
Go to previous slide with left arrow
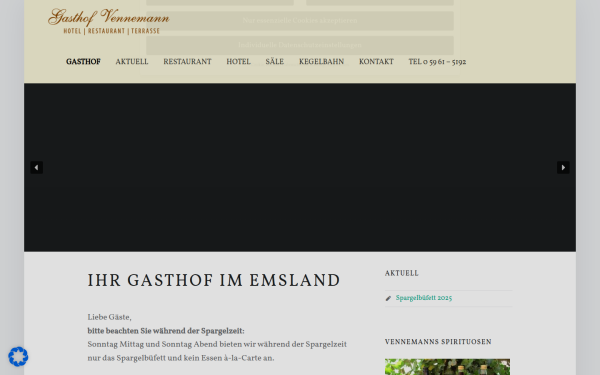click(x=36, y=168)
